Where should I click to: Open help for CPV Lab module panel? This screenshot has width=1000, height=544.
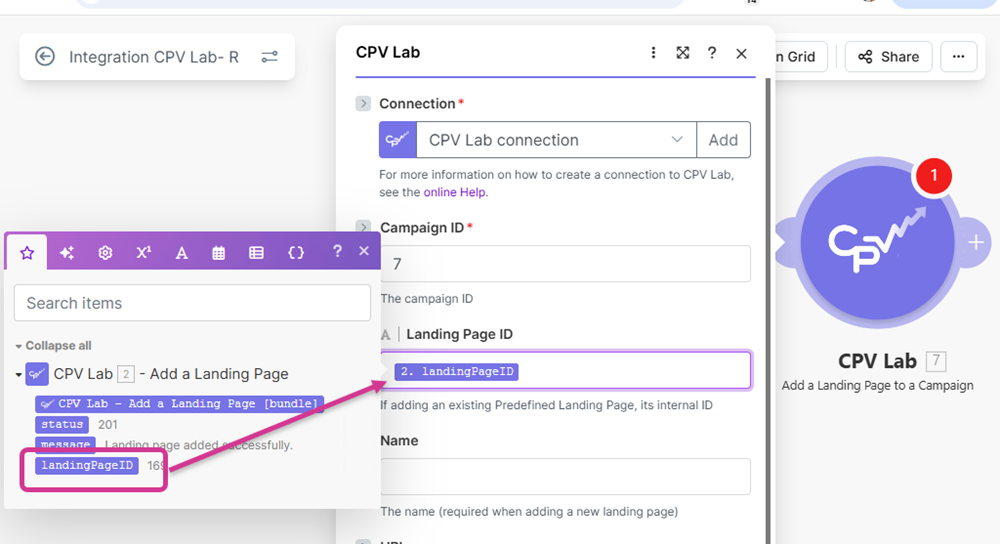(712, 53)
